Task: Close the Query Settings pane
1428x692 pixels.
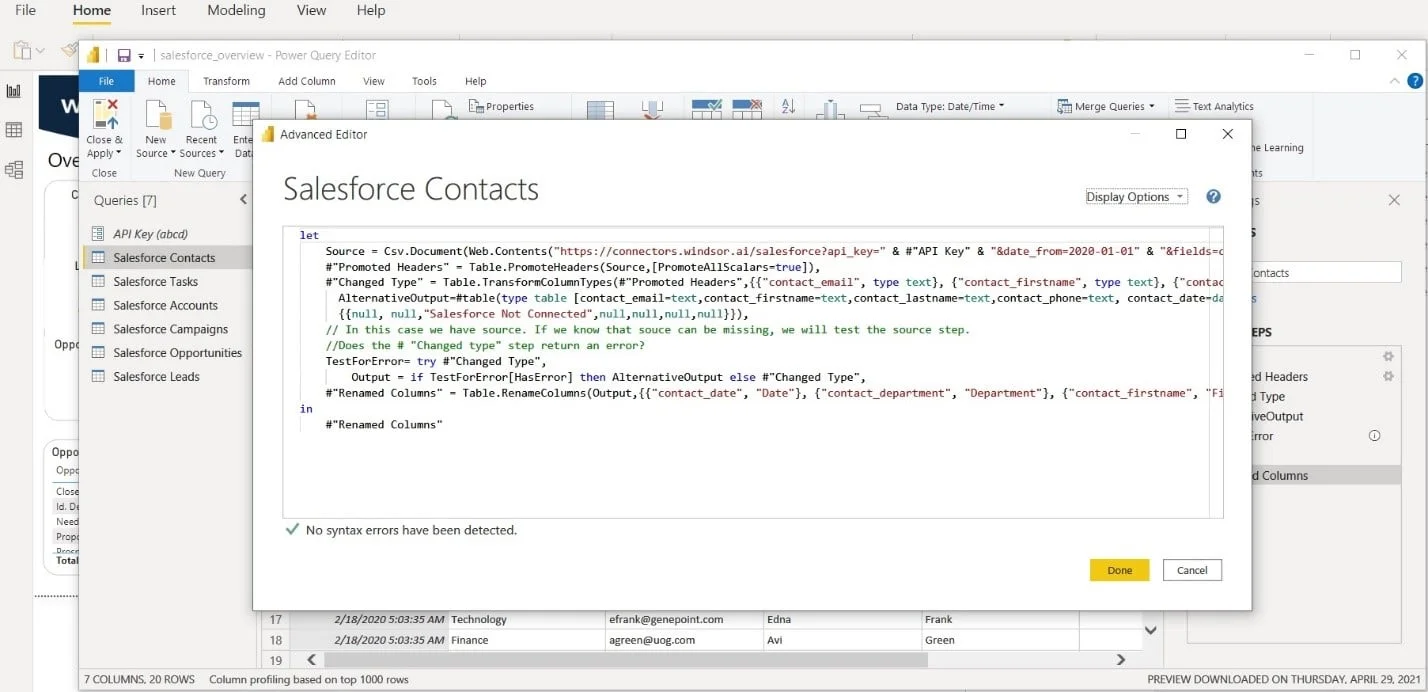Action: click(x=1394, y=200)
